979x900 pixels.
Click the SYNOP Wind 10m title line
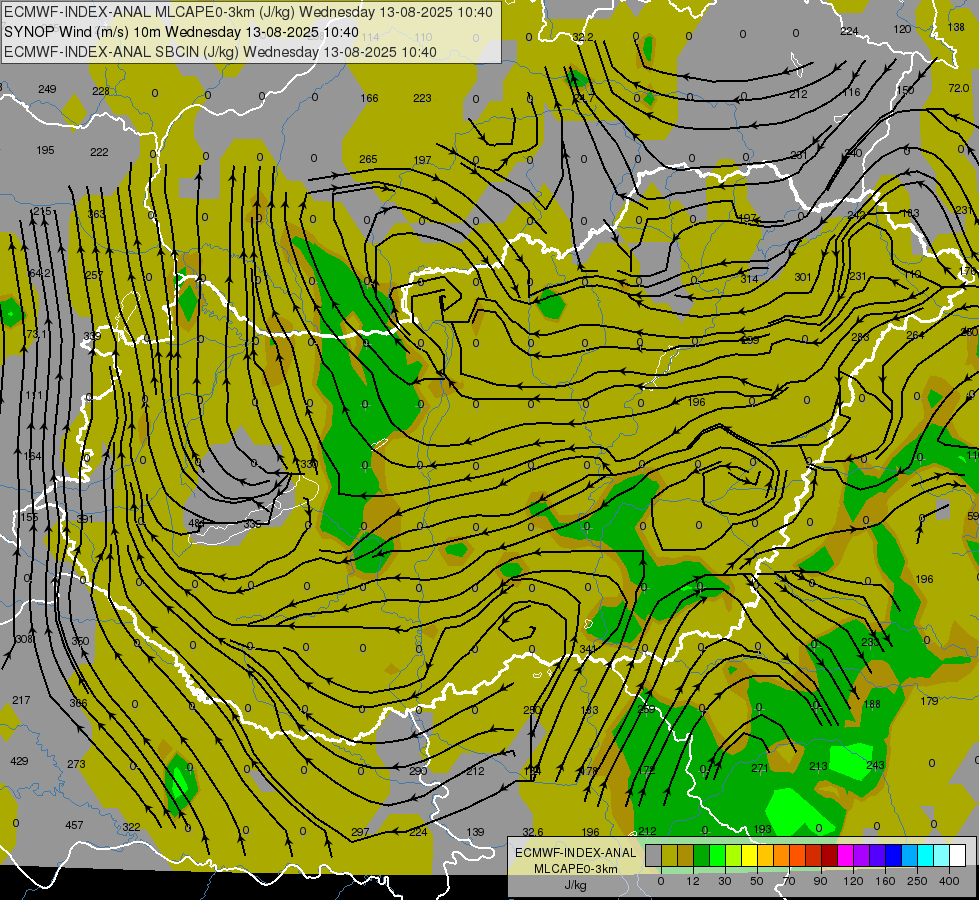click(181, 32)
